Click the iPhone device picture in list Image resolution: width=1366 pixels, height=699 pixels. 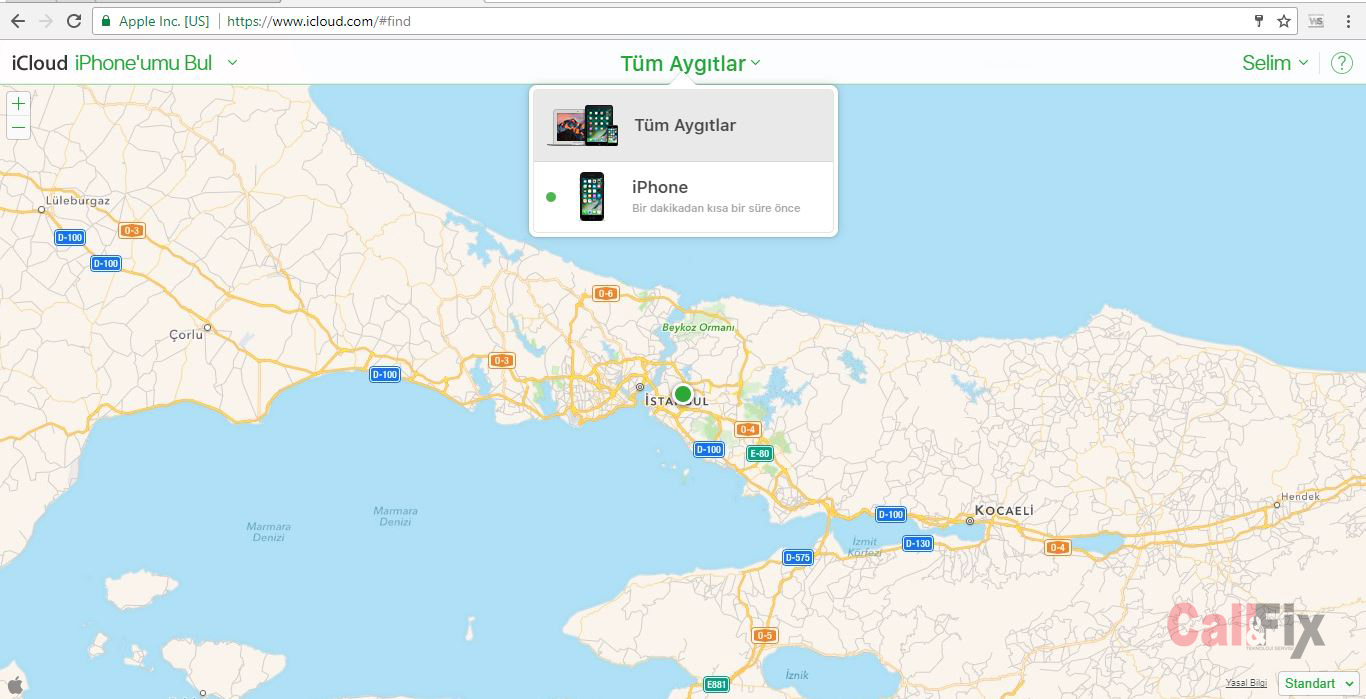click(x=592, y=196)
